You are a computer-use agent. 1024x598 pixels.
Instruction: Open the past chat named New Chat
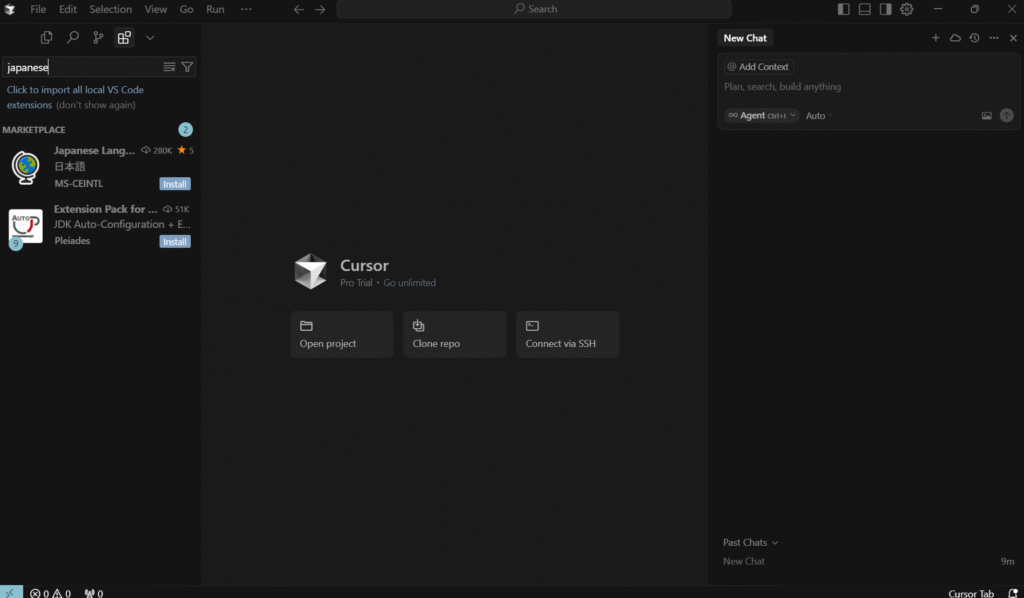869,561
